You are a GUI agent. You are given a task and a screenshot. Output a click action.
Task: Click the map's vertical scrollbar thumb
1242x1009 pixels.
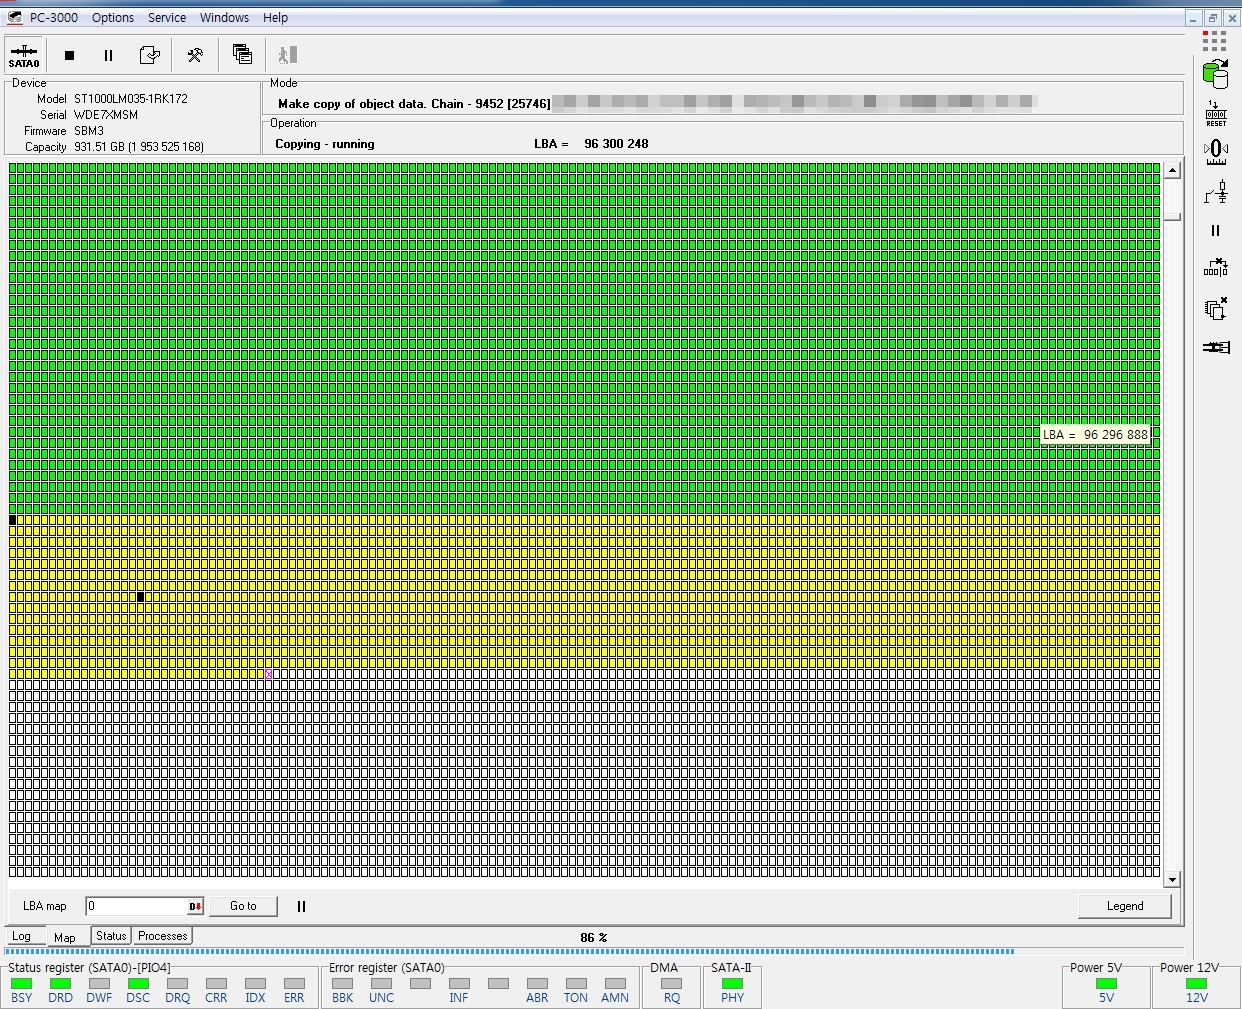pos(1172,216)
